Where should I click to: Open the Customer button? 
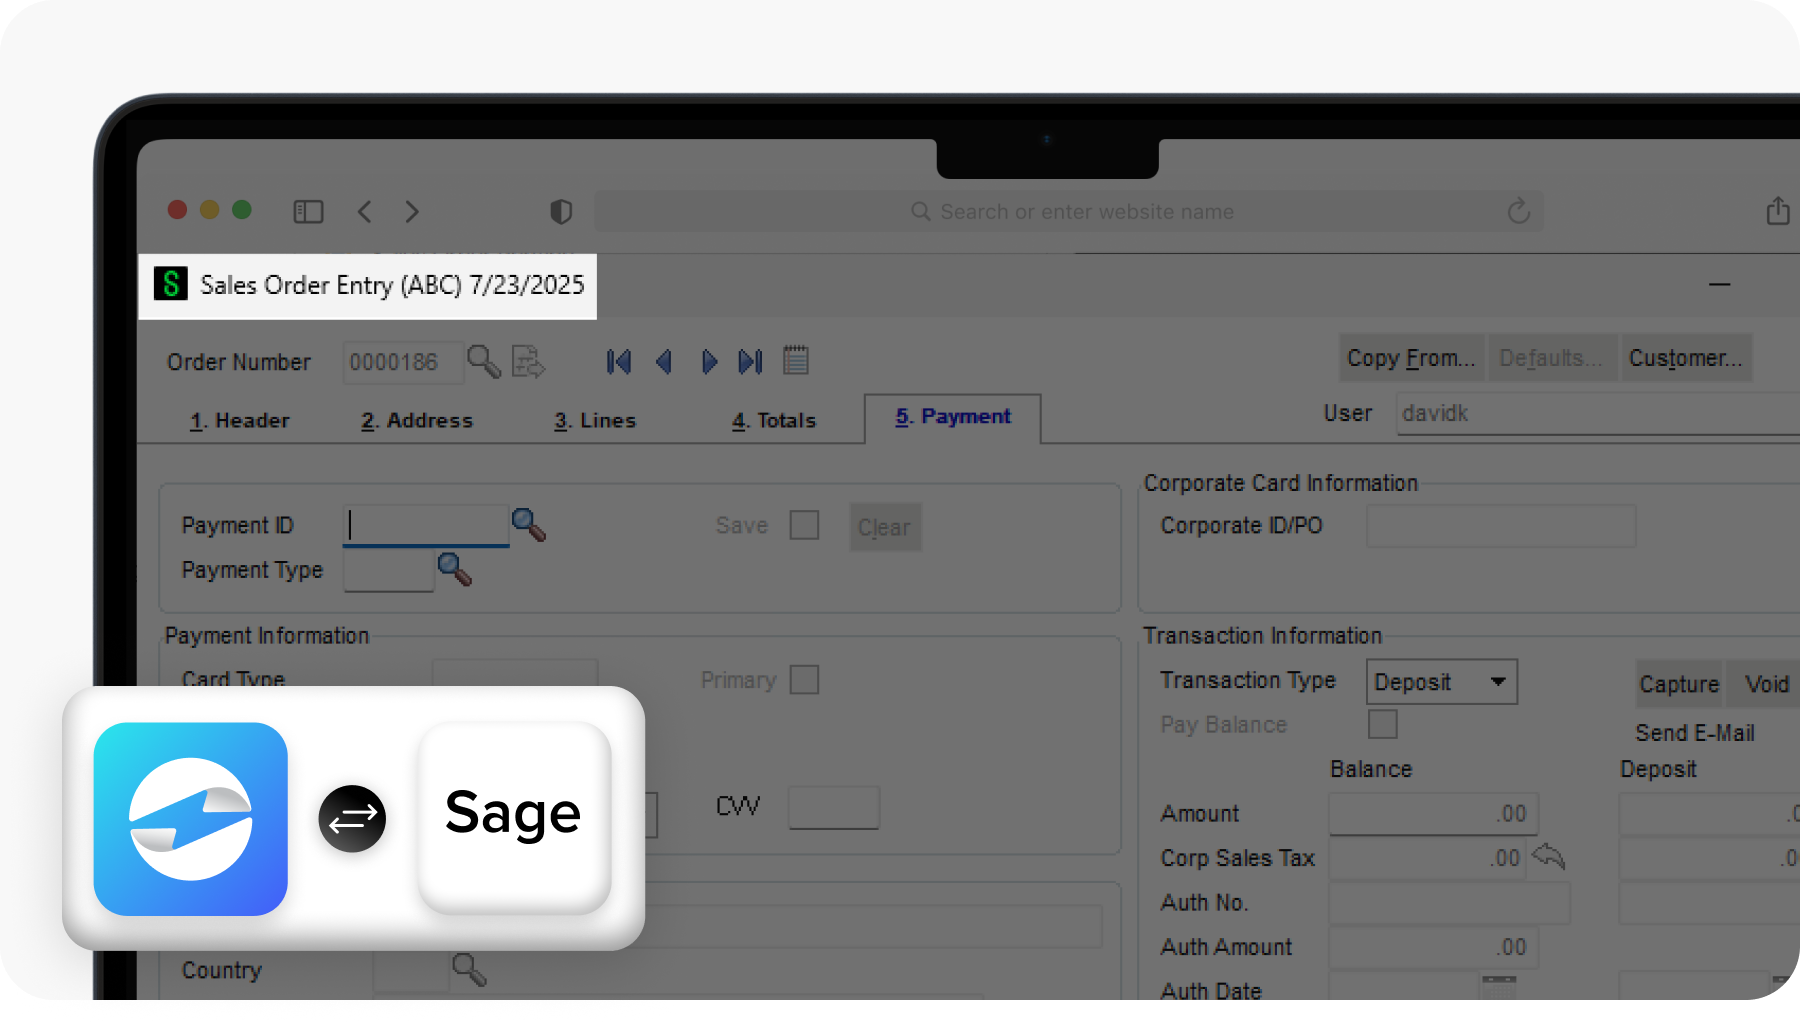(x=1685, y=357)
